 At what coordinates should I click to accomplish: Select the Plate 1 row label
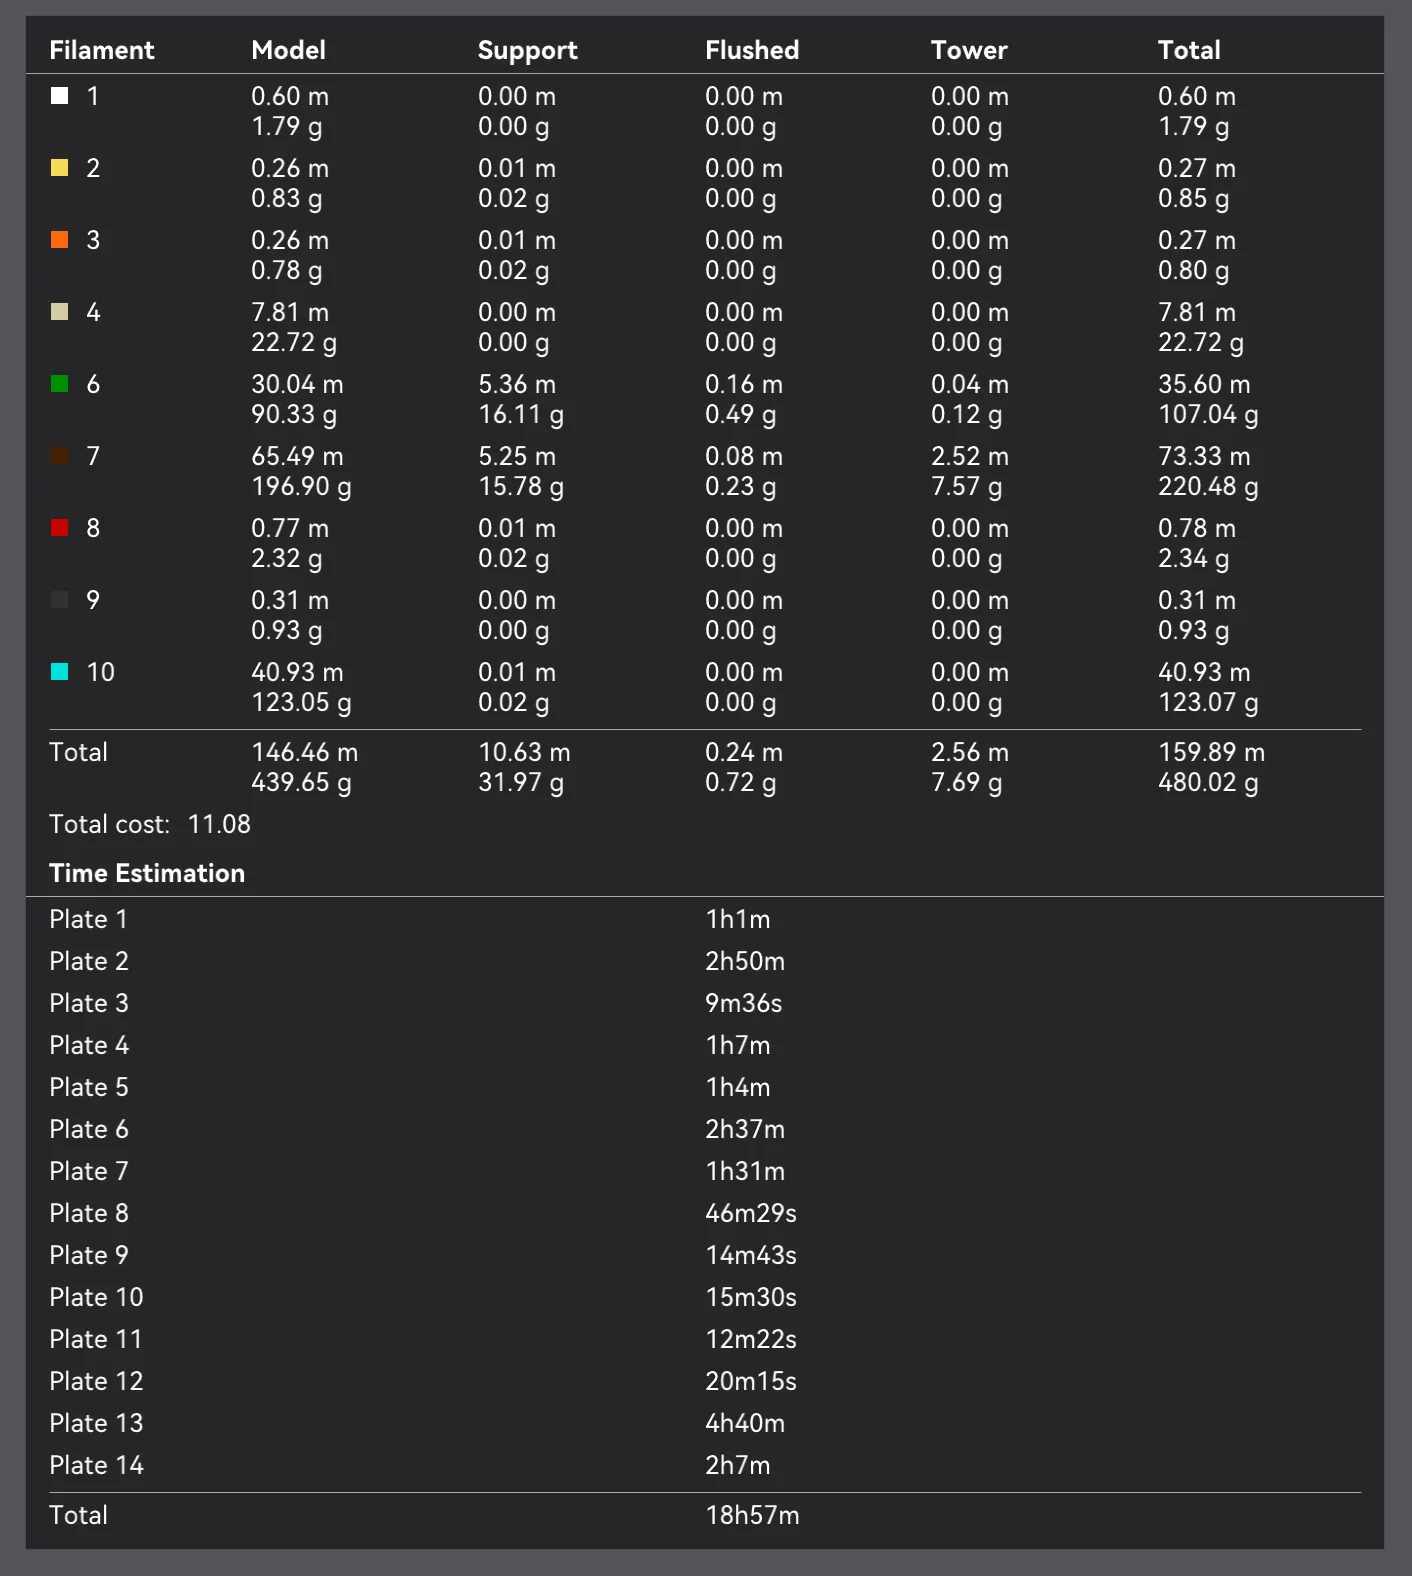pyautogui.click(x=88, y=919)
